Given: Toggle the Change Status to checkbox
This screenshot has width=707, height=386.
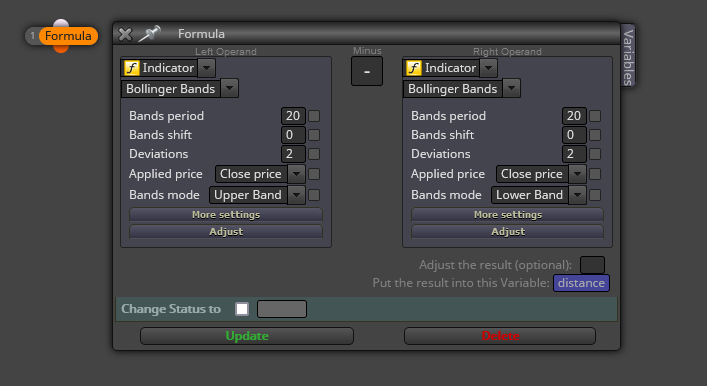Looking at the screenshot, I should tap(242, 309).
